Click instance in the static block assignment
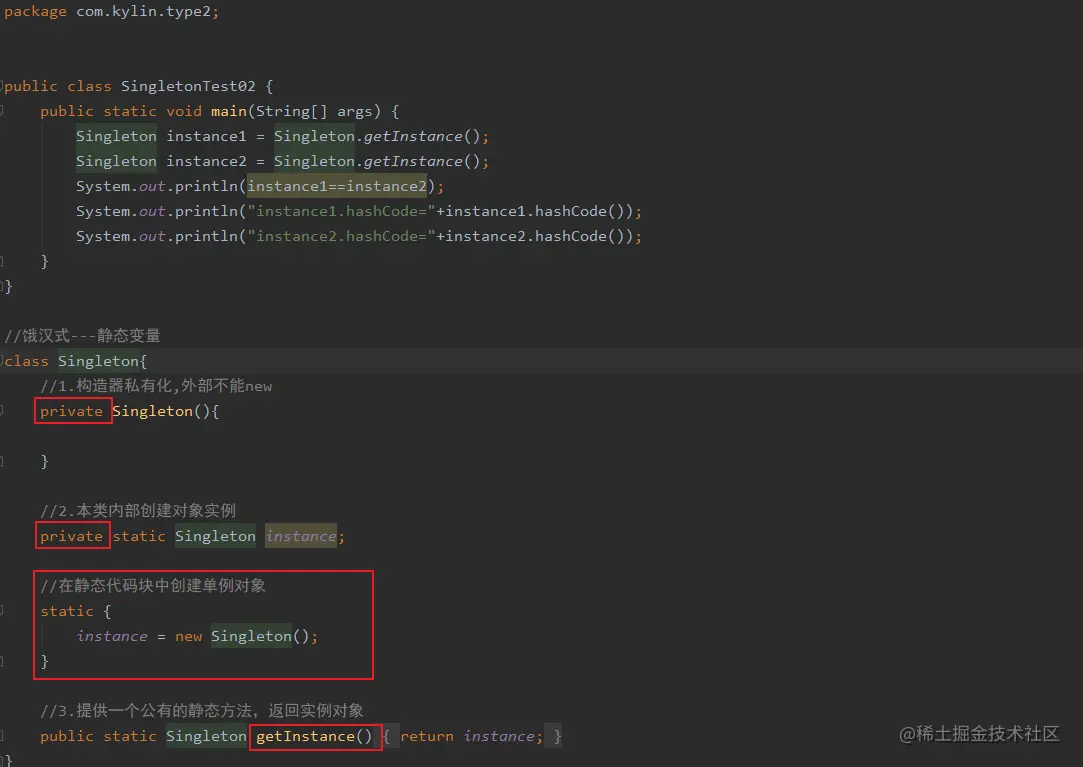The image size is (1083, 767). tap(112, 636)
